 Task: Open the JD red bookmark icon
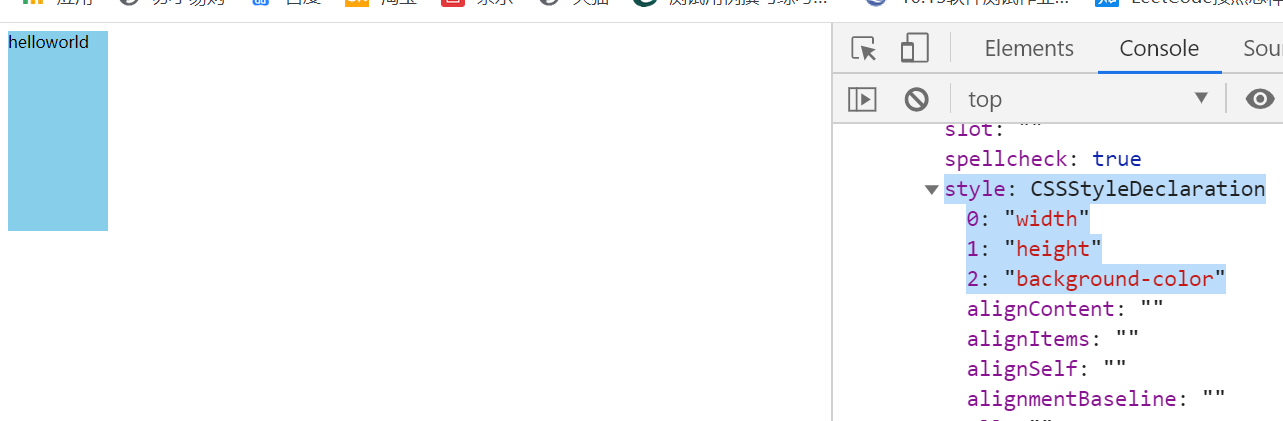tap(453, 4)
